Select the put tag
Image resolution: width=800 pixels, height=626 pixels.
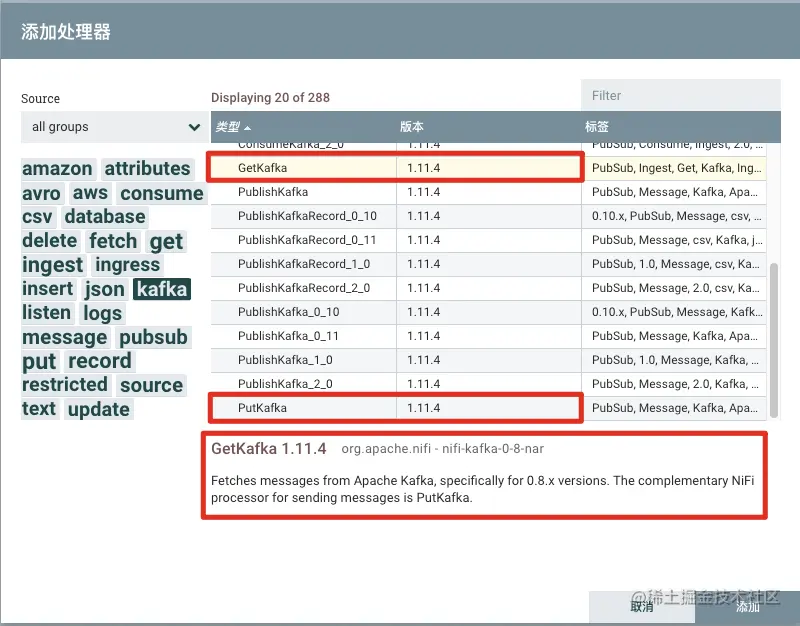click(39, 361)
